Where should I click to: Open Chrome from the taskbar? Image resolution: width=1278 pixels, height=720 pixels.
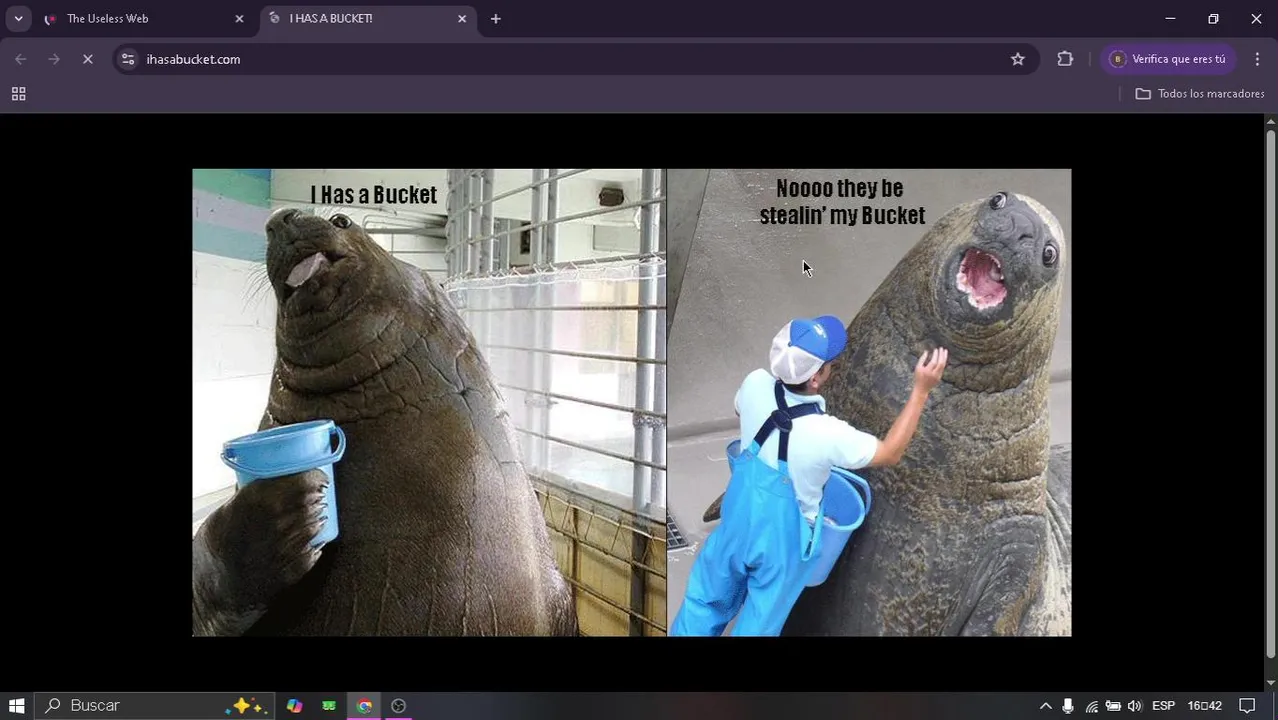[x=364, y=706]
